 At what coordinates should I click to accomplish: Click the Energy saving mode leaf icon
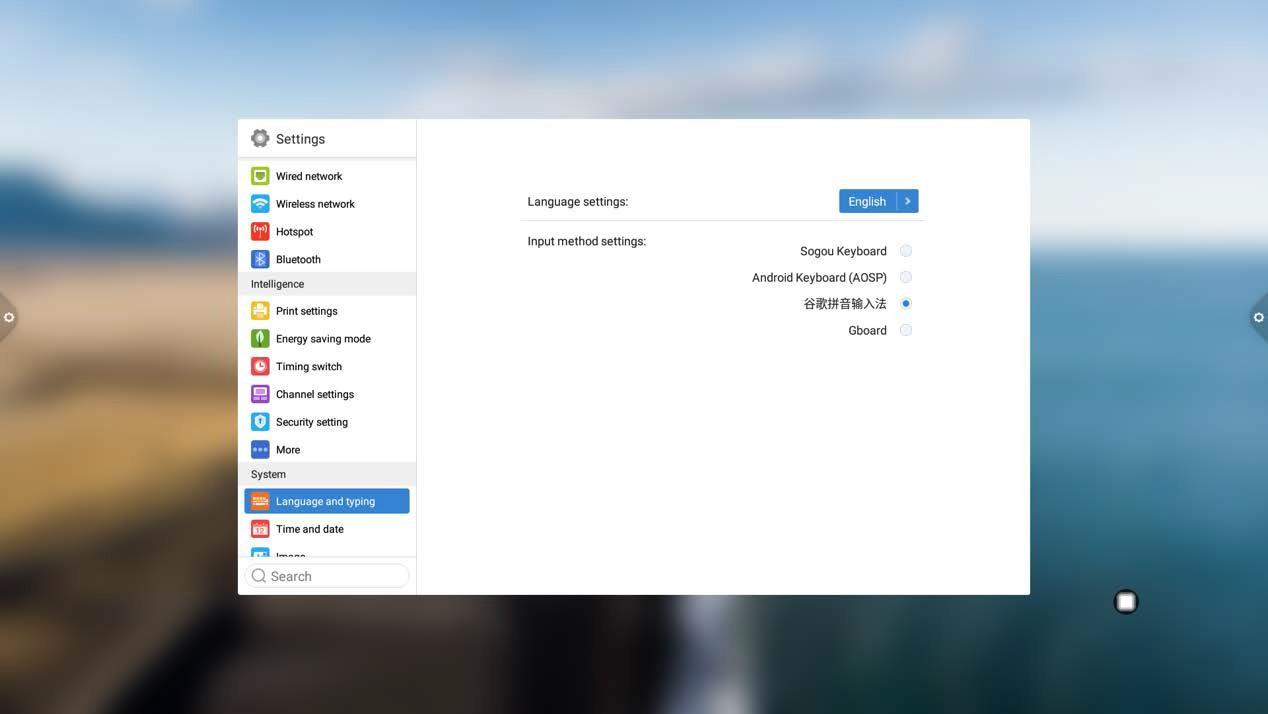pos(260,339)
